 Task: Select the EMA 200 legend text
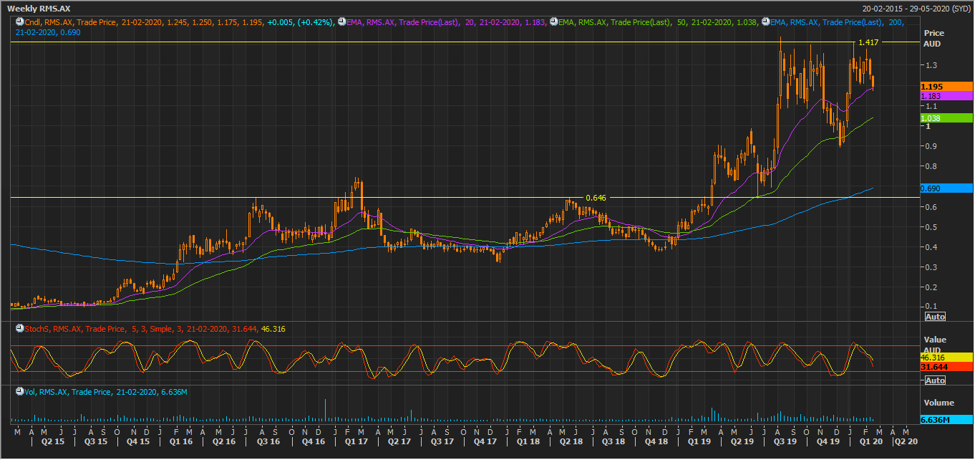click(836, 22)
